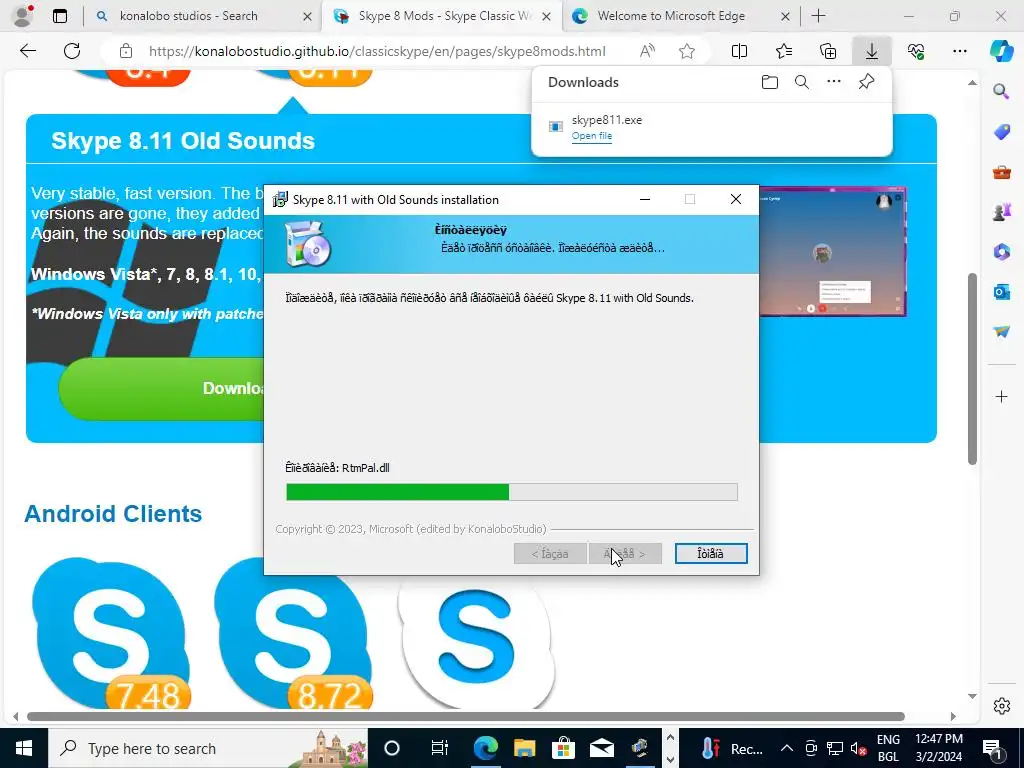Click the Skype 8.72 Android client icon
Image resolution: width=1024 pixels, height=768 pixels.
point(293,633)
